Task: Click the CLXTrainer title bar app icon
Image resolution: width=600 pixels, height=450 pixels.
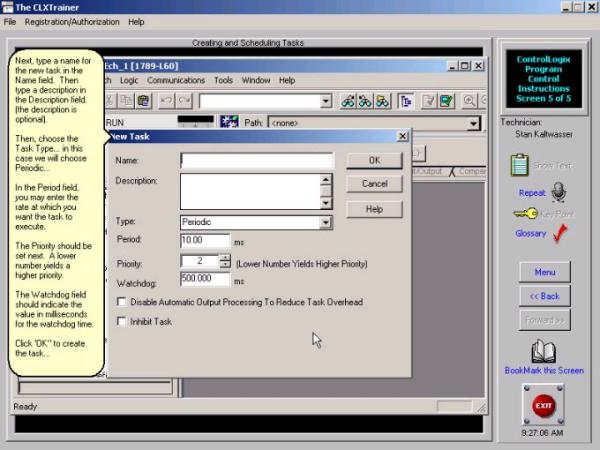Action: click(x=7, y=7)
